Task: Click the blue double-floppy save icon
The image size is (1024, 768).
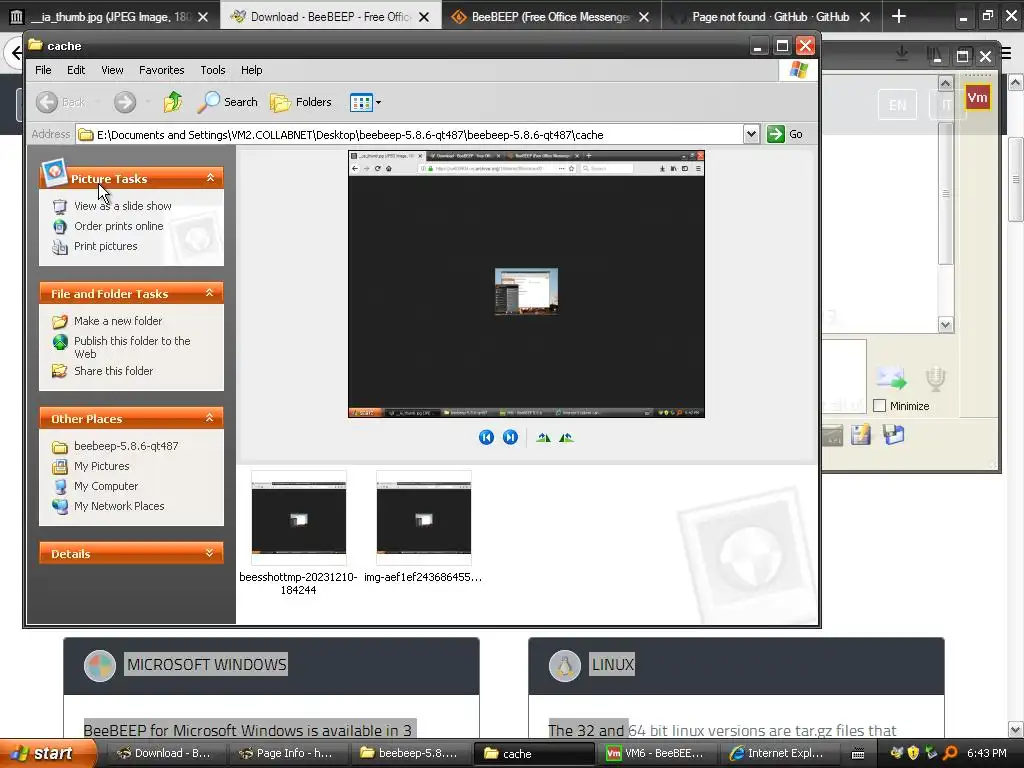Action: coord(893,435)
